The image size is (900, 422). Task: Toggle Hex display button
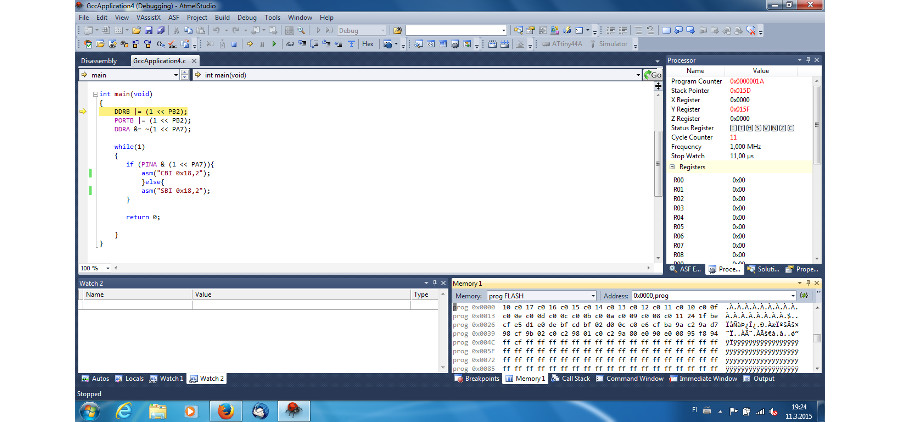tap(367, 44)
